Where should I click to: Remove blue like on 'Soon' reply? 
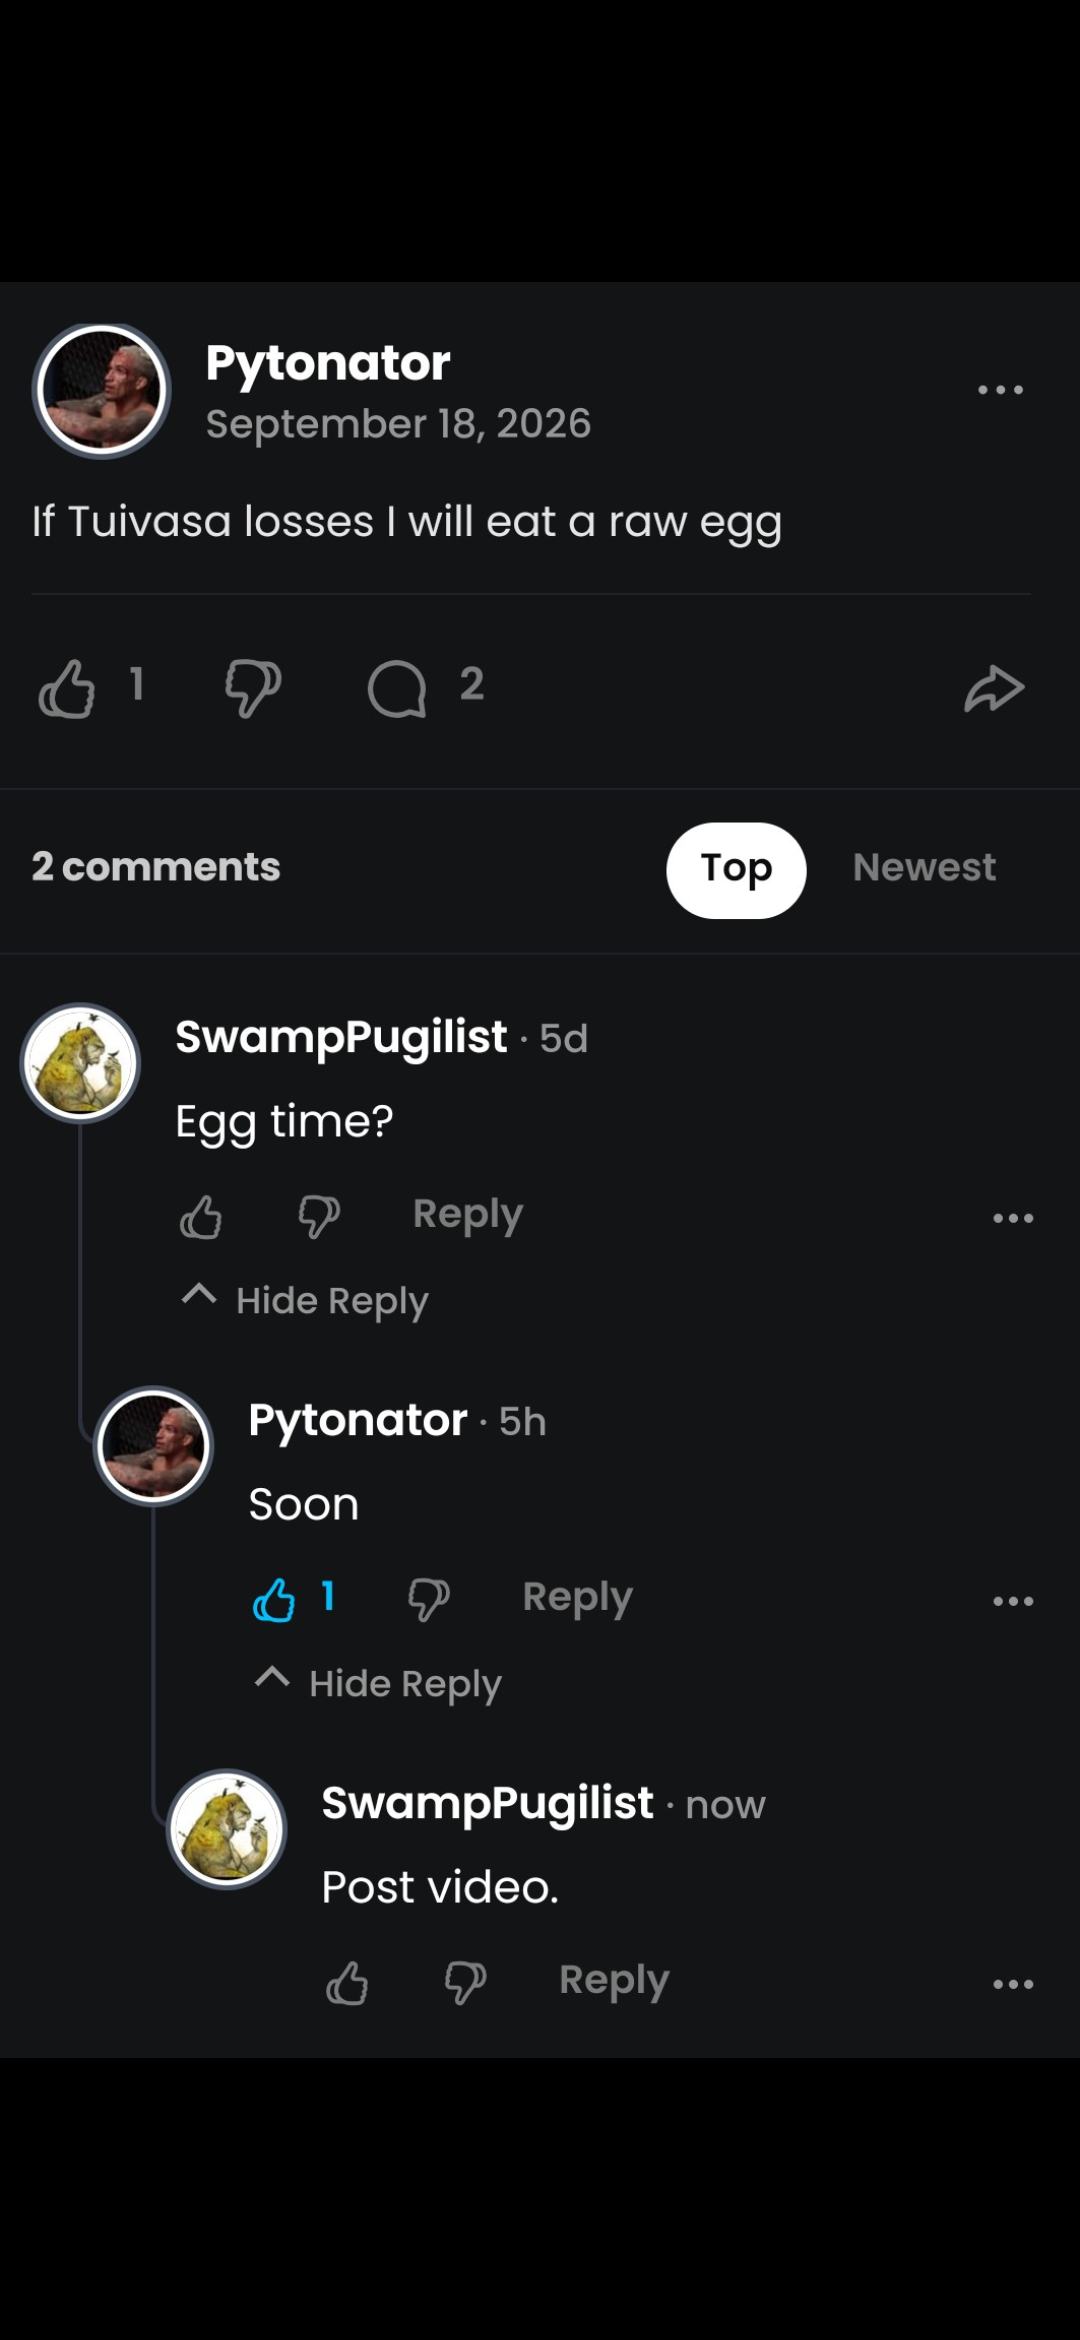[x=274, y=1600]
